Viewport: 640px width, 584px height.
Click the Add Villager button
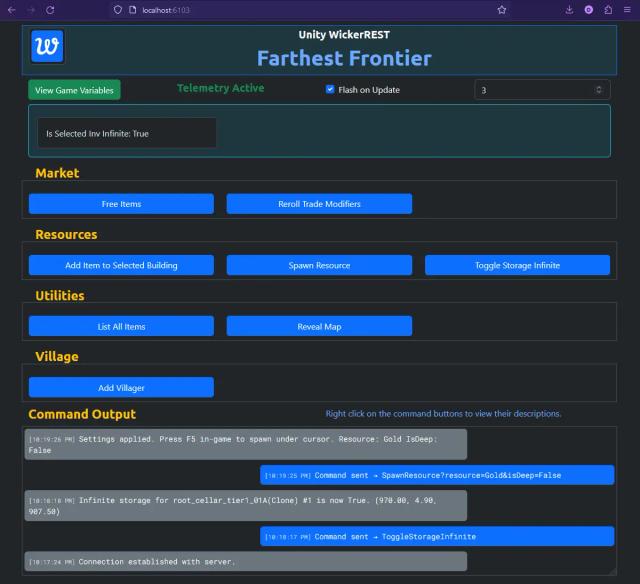pos(121,388)
